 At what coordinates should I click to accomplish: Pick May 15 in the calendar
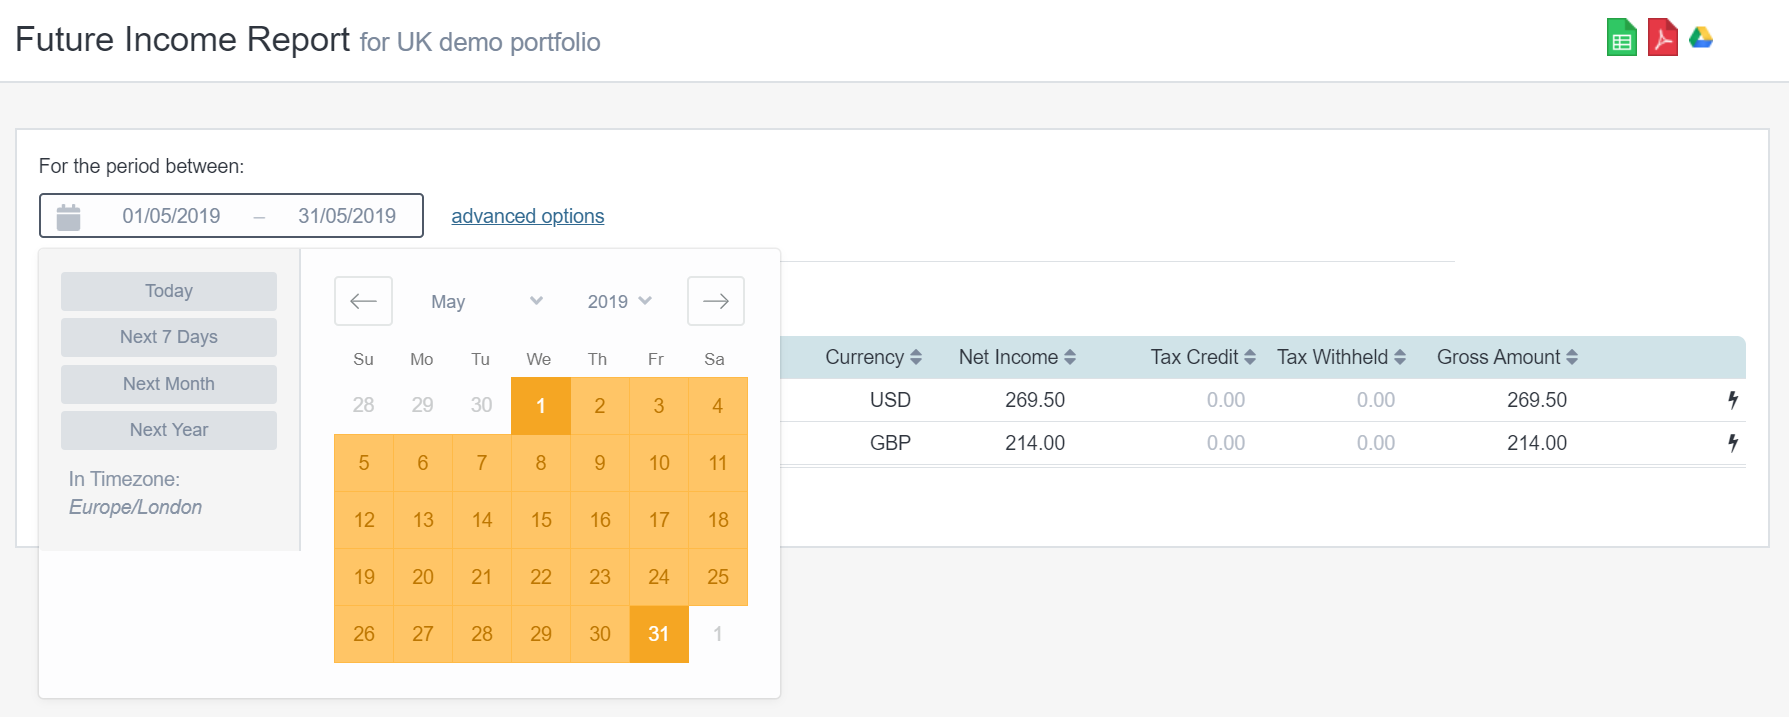pyautogui.click(x=541, y=520)
